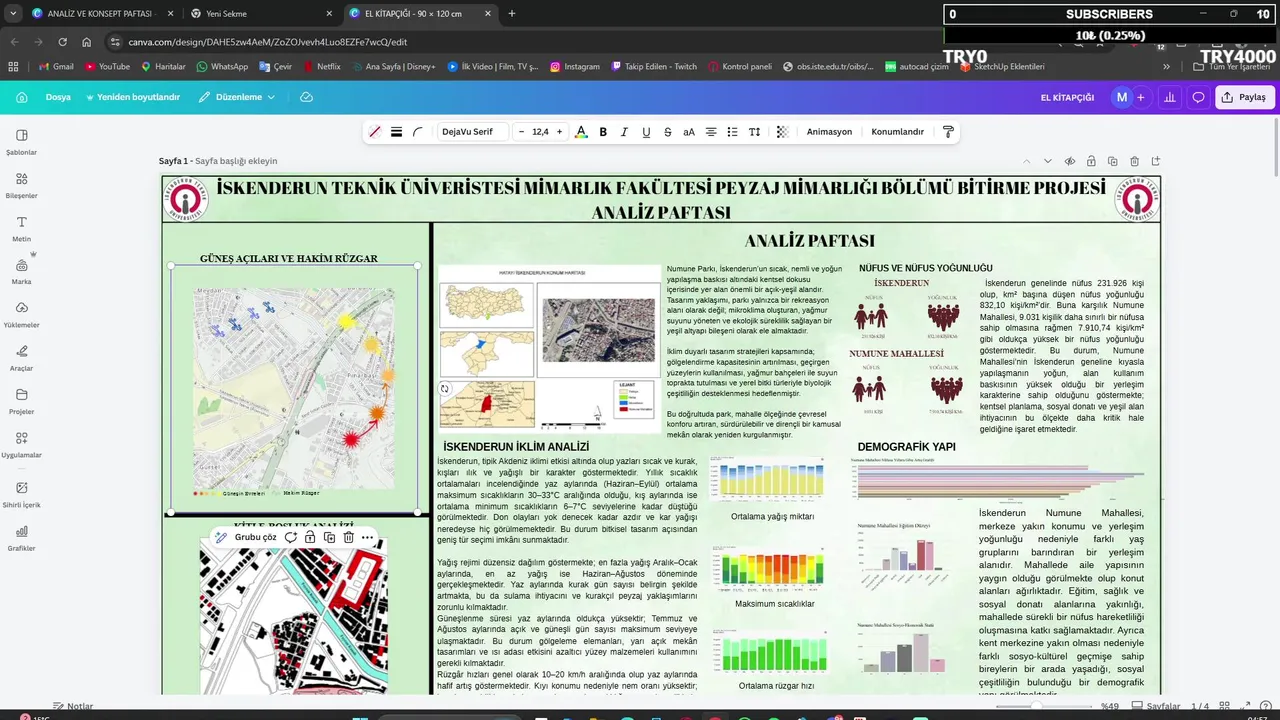Toggle page lock icon in header
The height and width of the screenshot is (720, 1280).
pyautogui.click(x=1090, y=161)
